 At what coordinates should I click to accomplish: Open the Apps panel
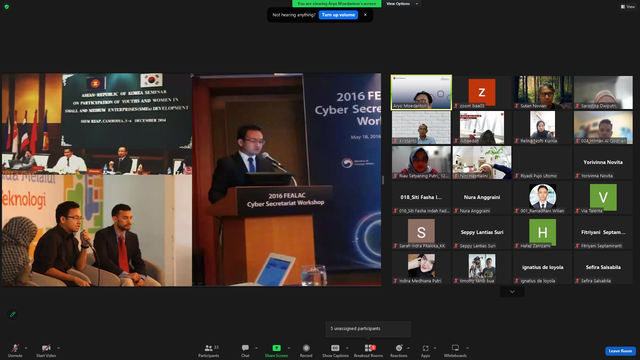pos(425,350)
